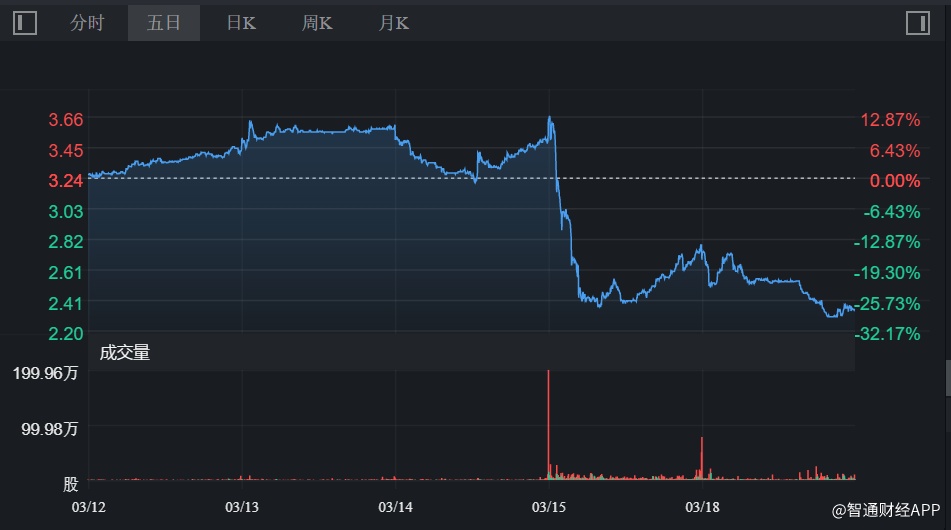The image size is (951, 530).
Task: Click the 0.00% percent label
Action: pyautogui.click(x=895, y=181)
